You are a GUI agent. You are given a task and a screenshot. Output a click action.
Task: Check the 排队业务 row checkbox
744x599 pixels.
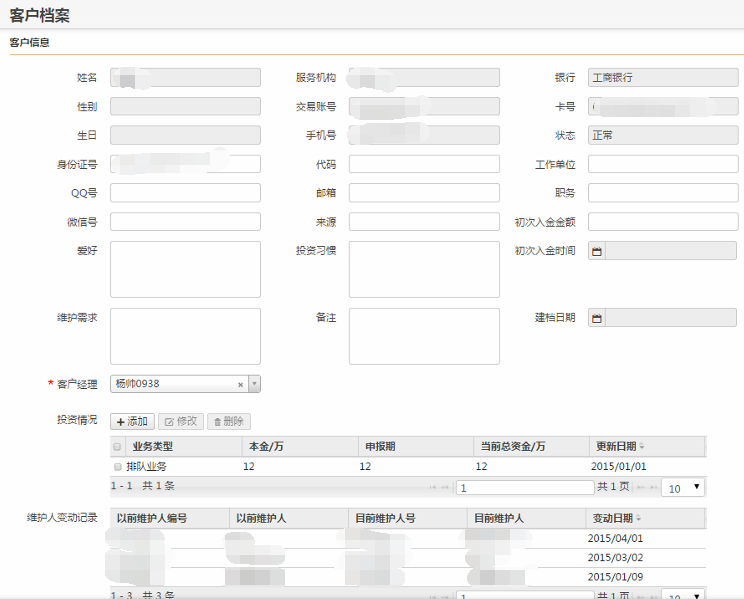click(118, 467)
